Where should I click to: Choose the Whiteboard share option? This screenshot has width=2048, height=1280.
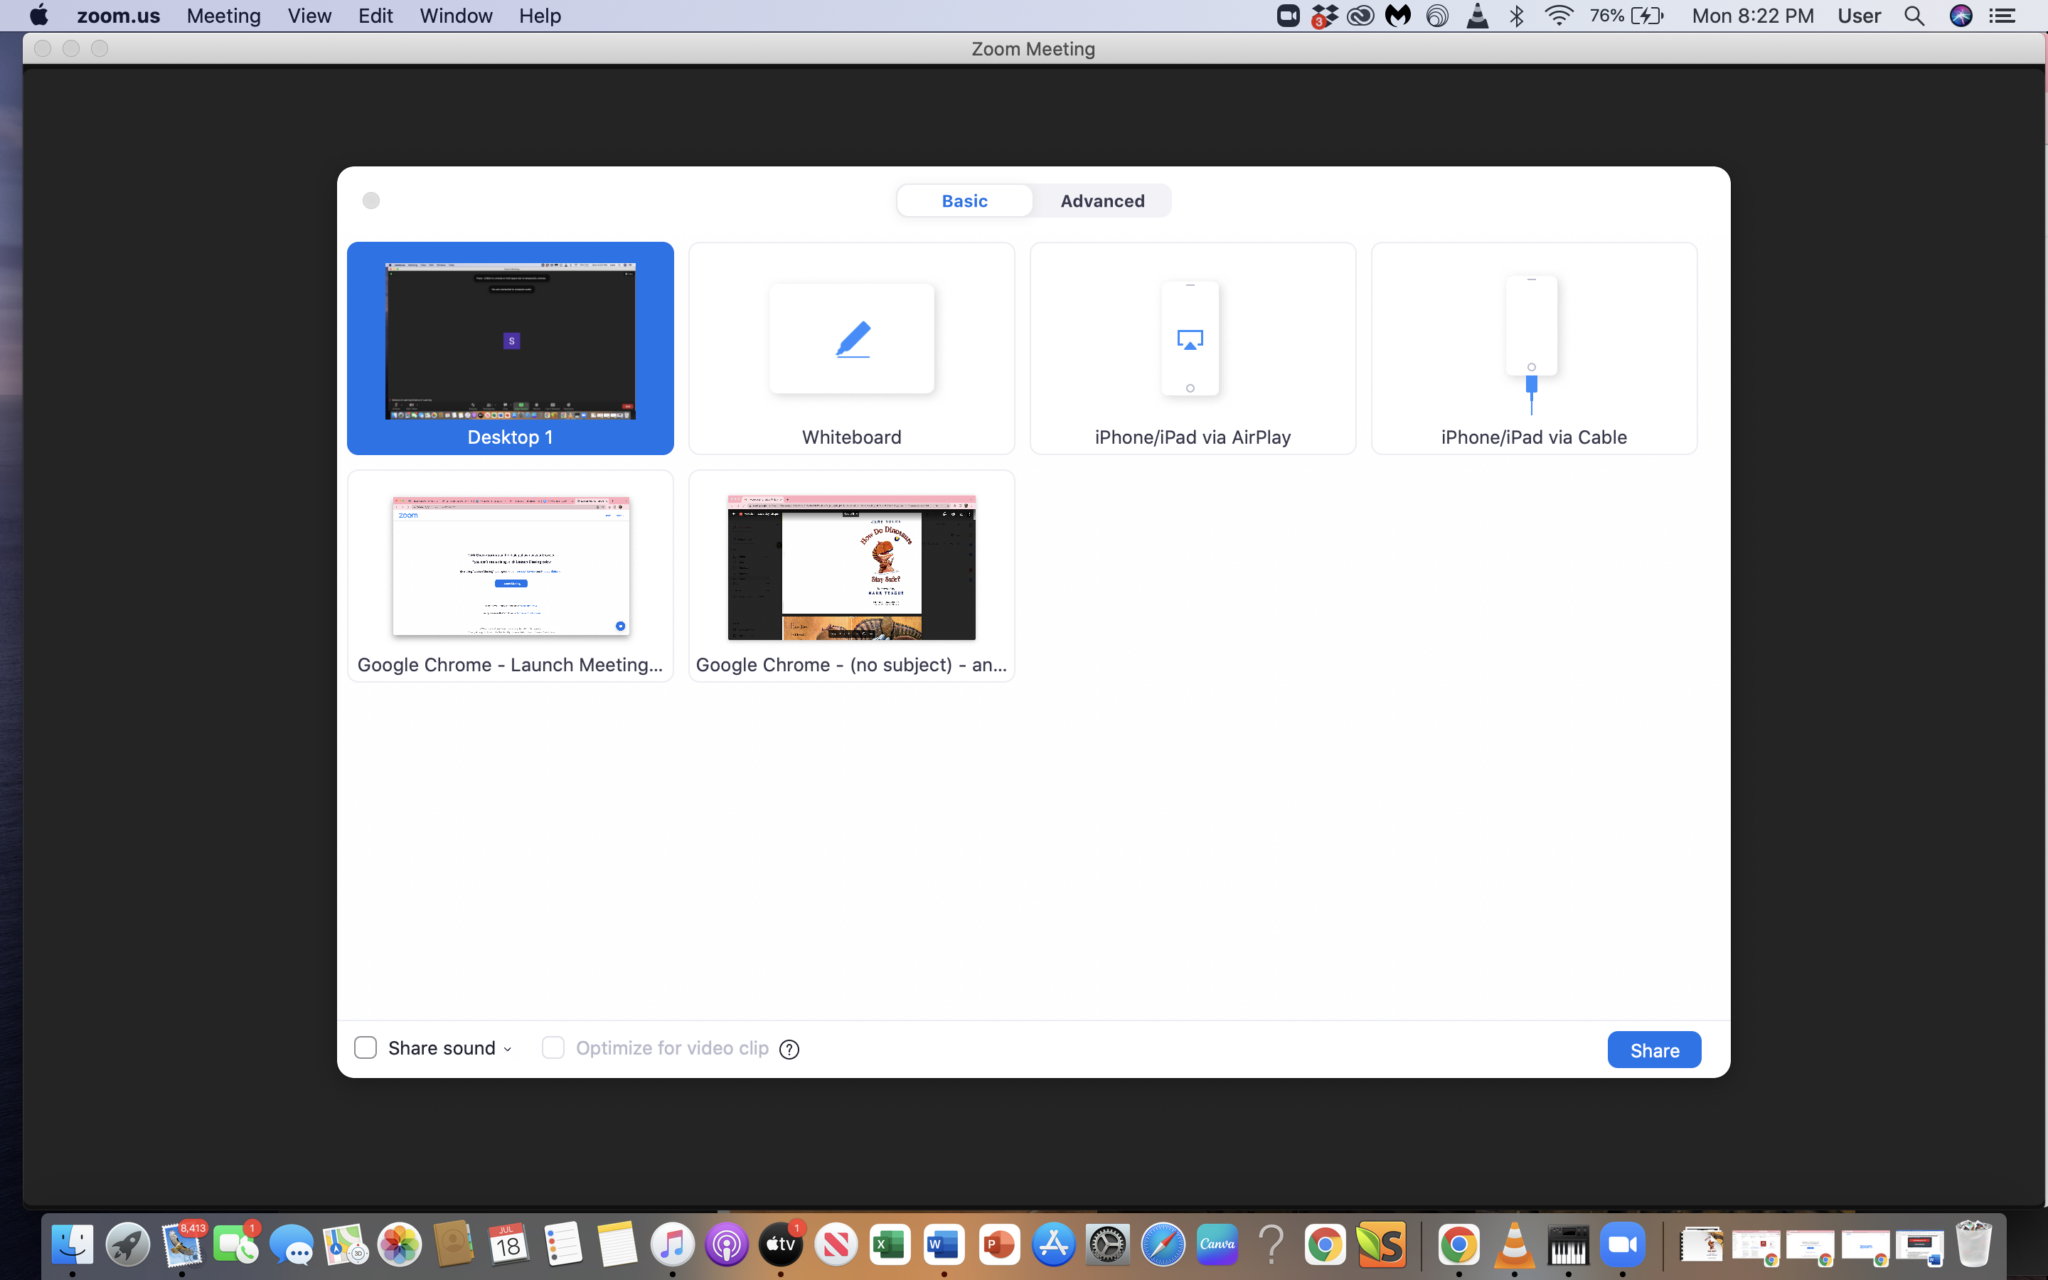(x=851, y=348)
